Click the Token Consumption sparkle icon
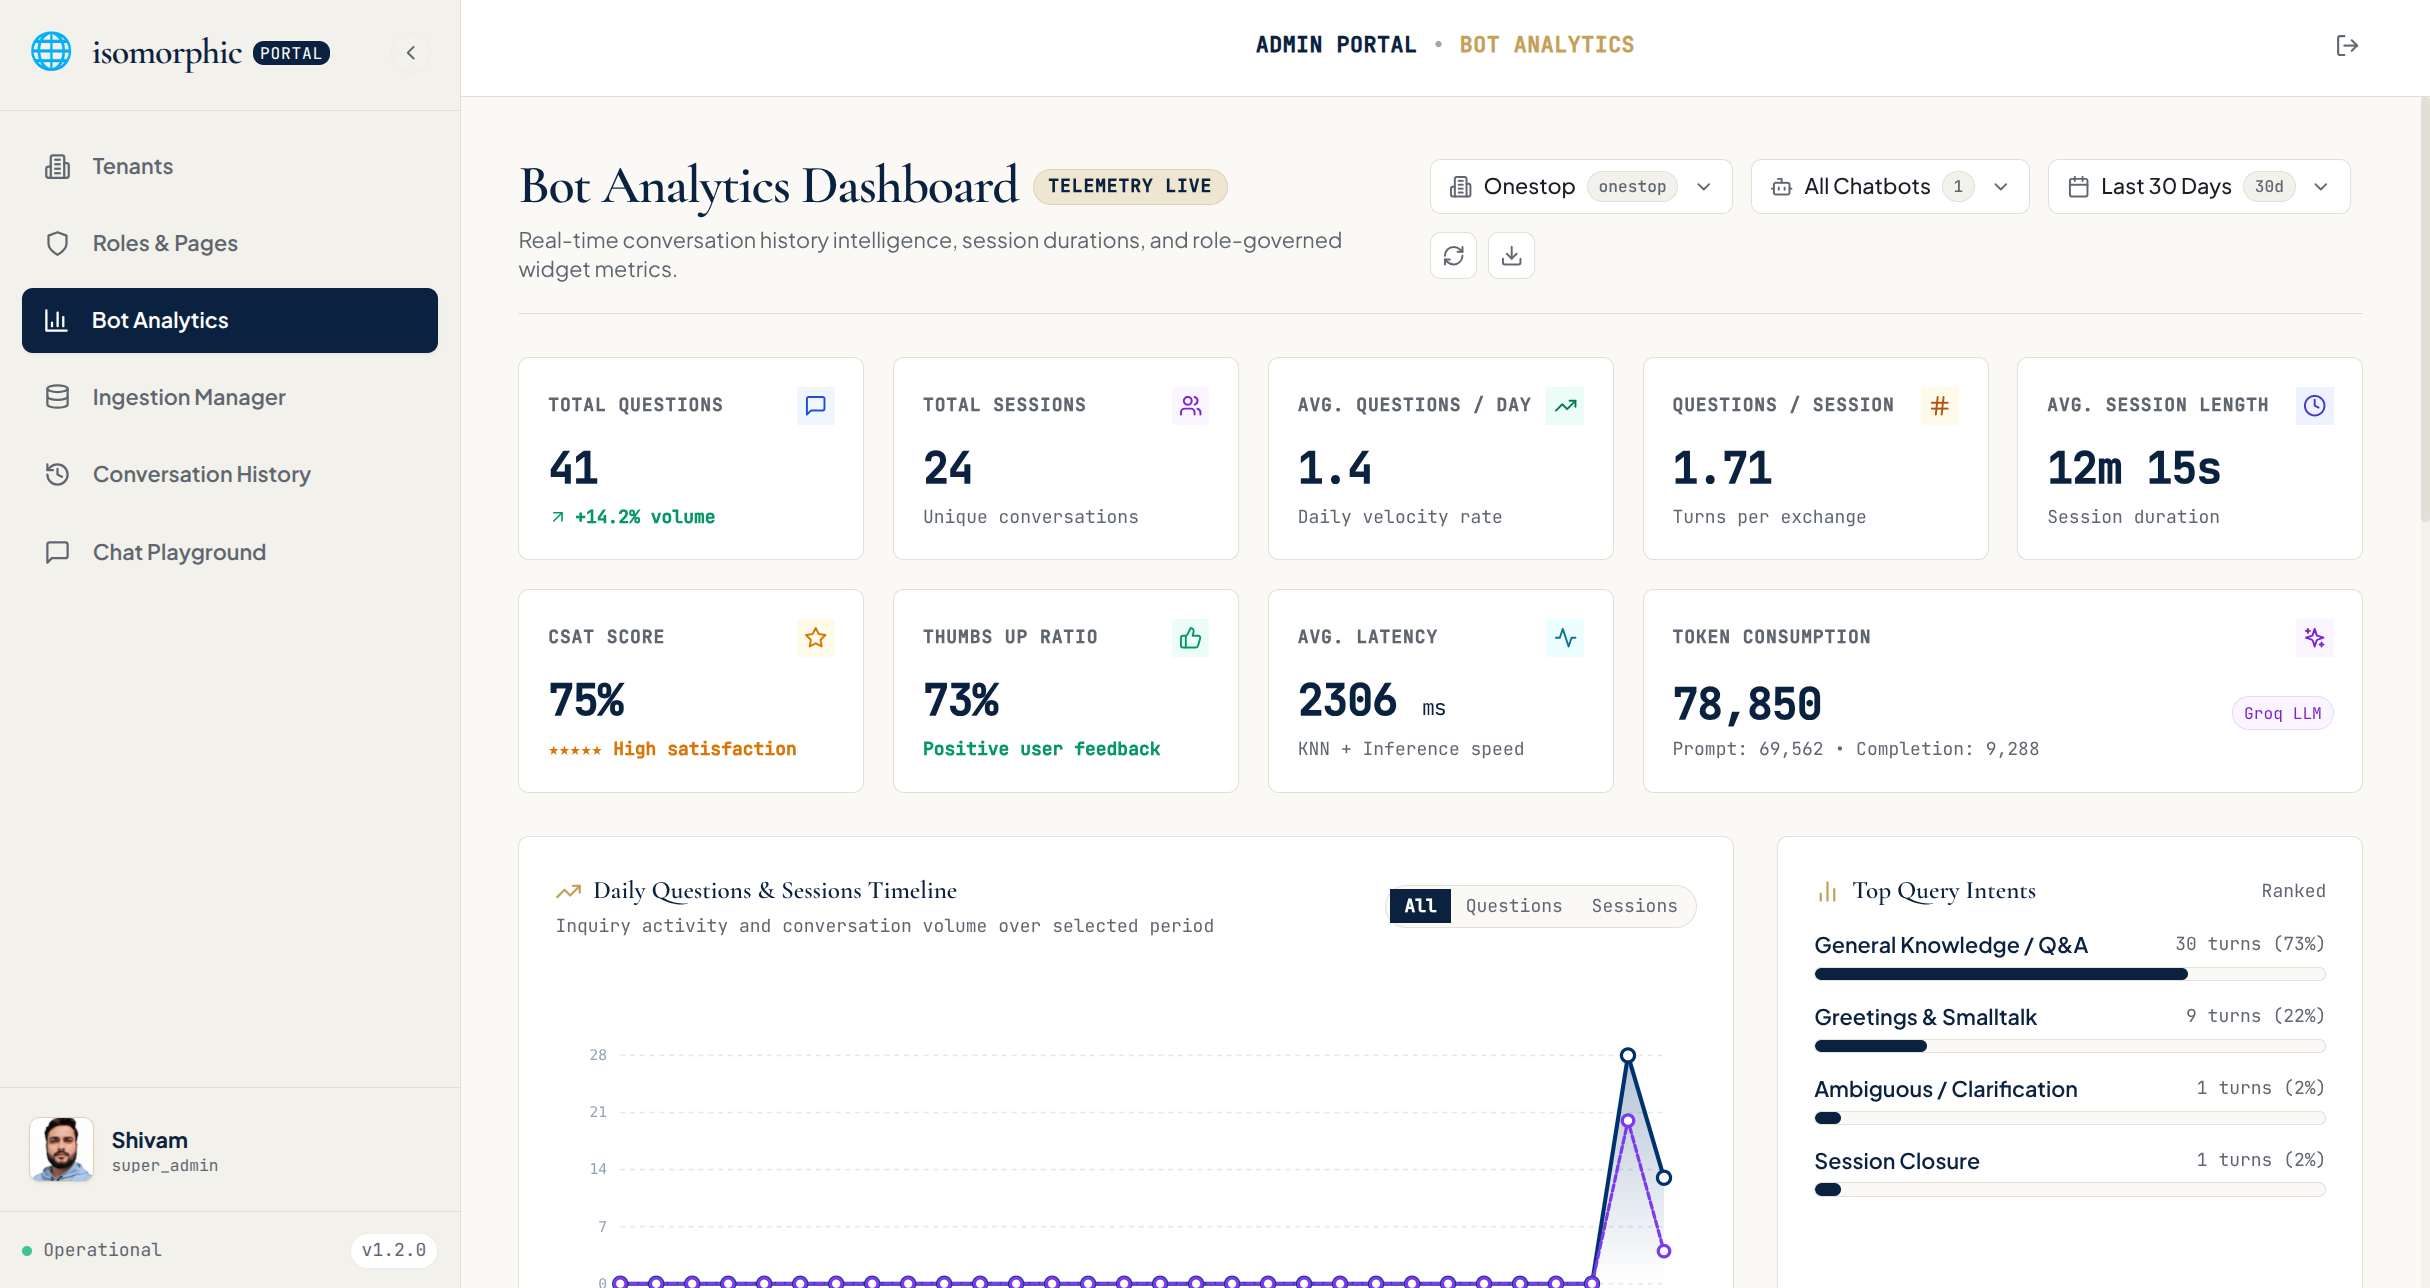Viewport: 2430px width, 1288px height. coord(2315,637)
